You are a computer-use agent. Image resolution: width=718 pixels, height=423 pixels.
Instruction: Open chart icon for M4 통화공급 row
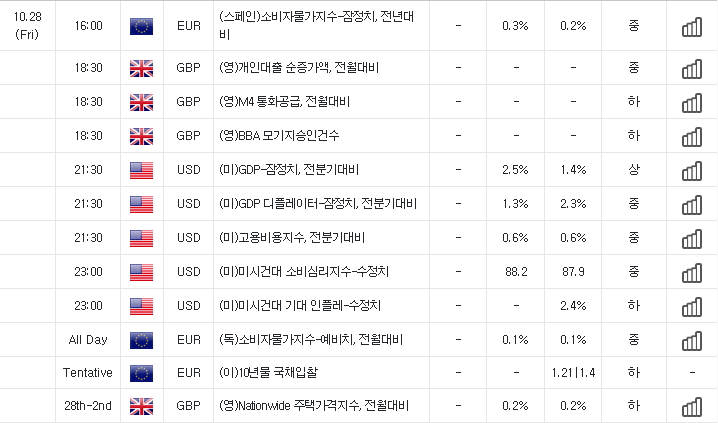click(x=692, y=103)
